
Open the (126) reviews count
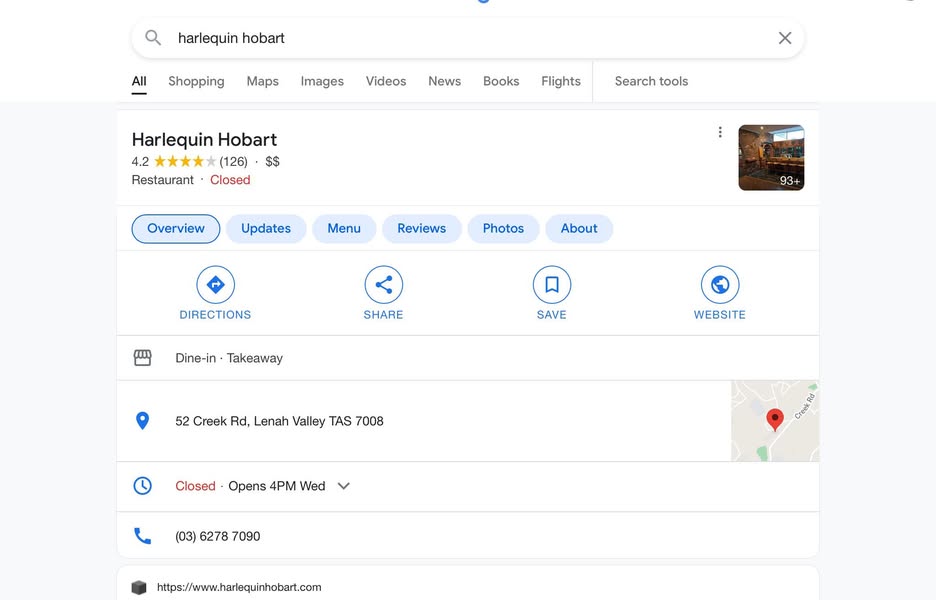233,162
